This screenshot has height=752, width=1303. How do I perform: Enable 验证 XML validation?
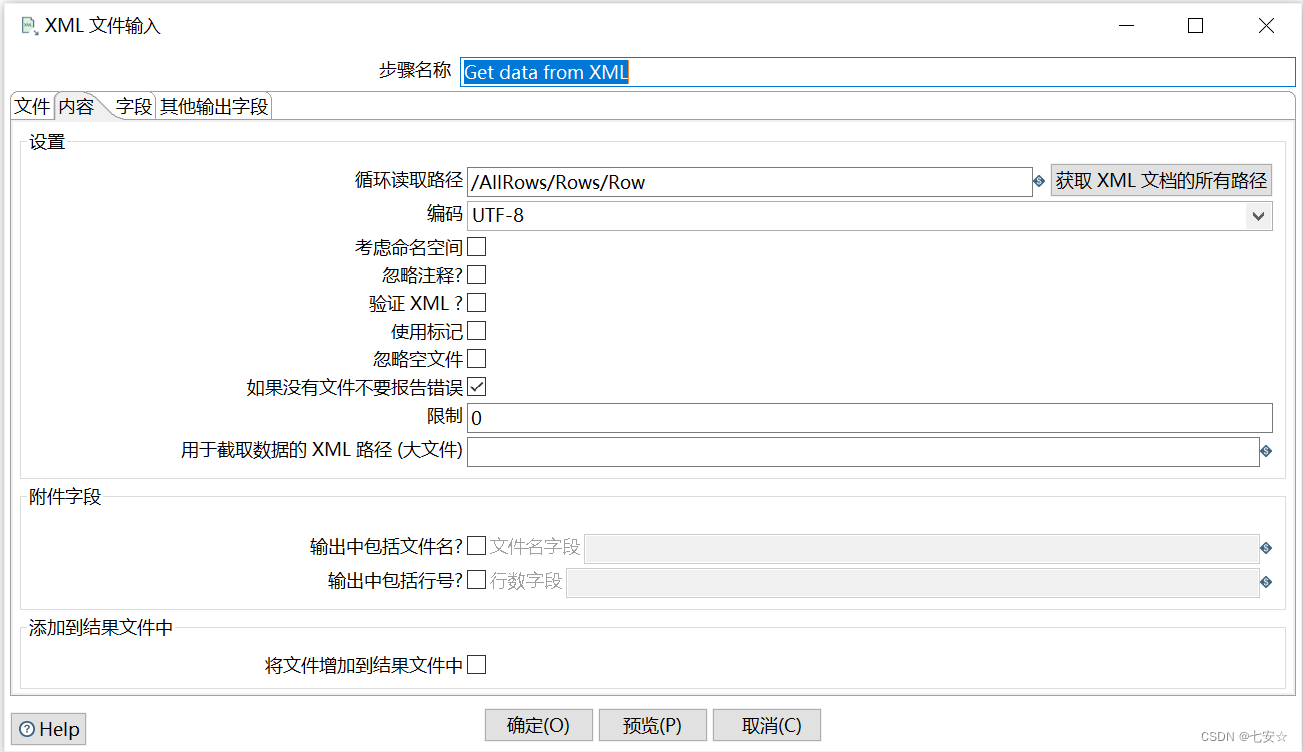coord(476,302)
